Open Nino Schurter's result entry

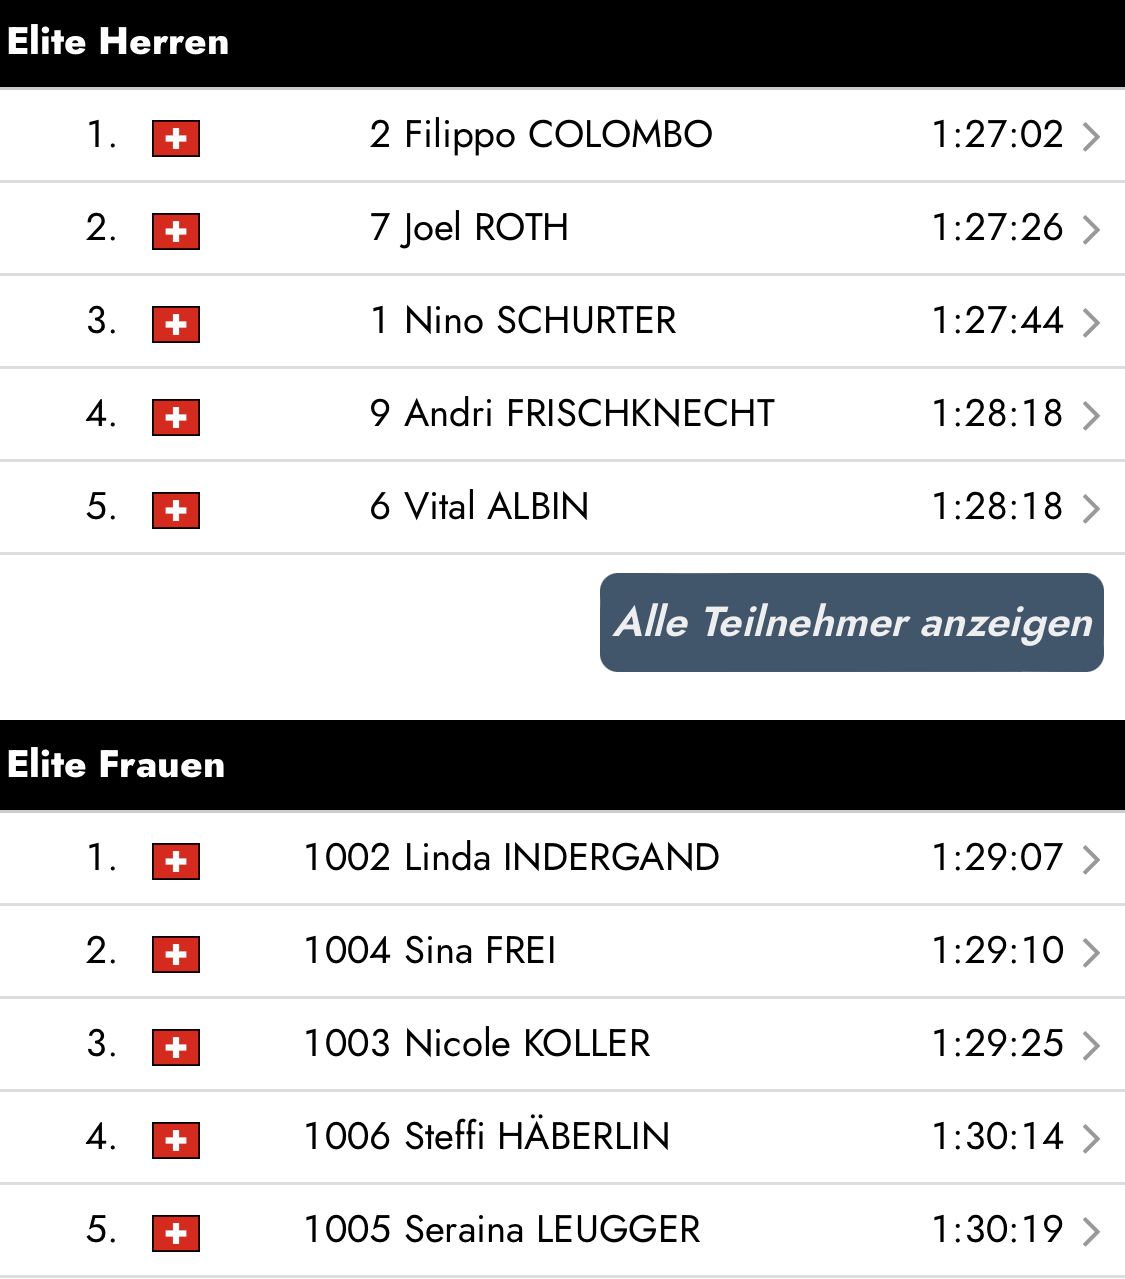[x=540, y=321]
